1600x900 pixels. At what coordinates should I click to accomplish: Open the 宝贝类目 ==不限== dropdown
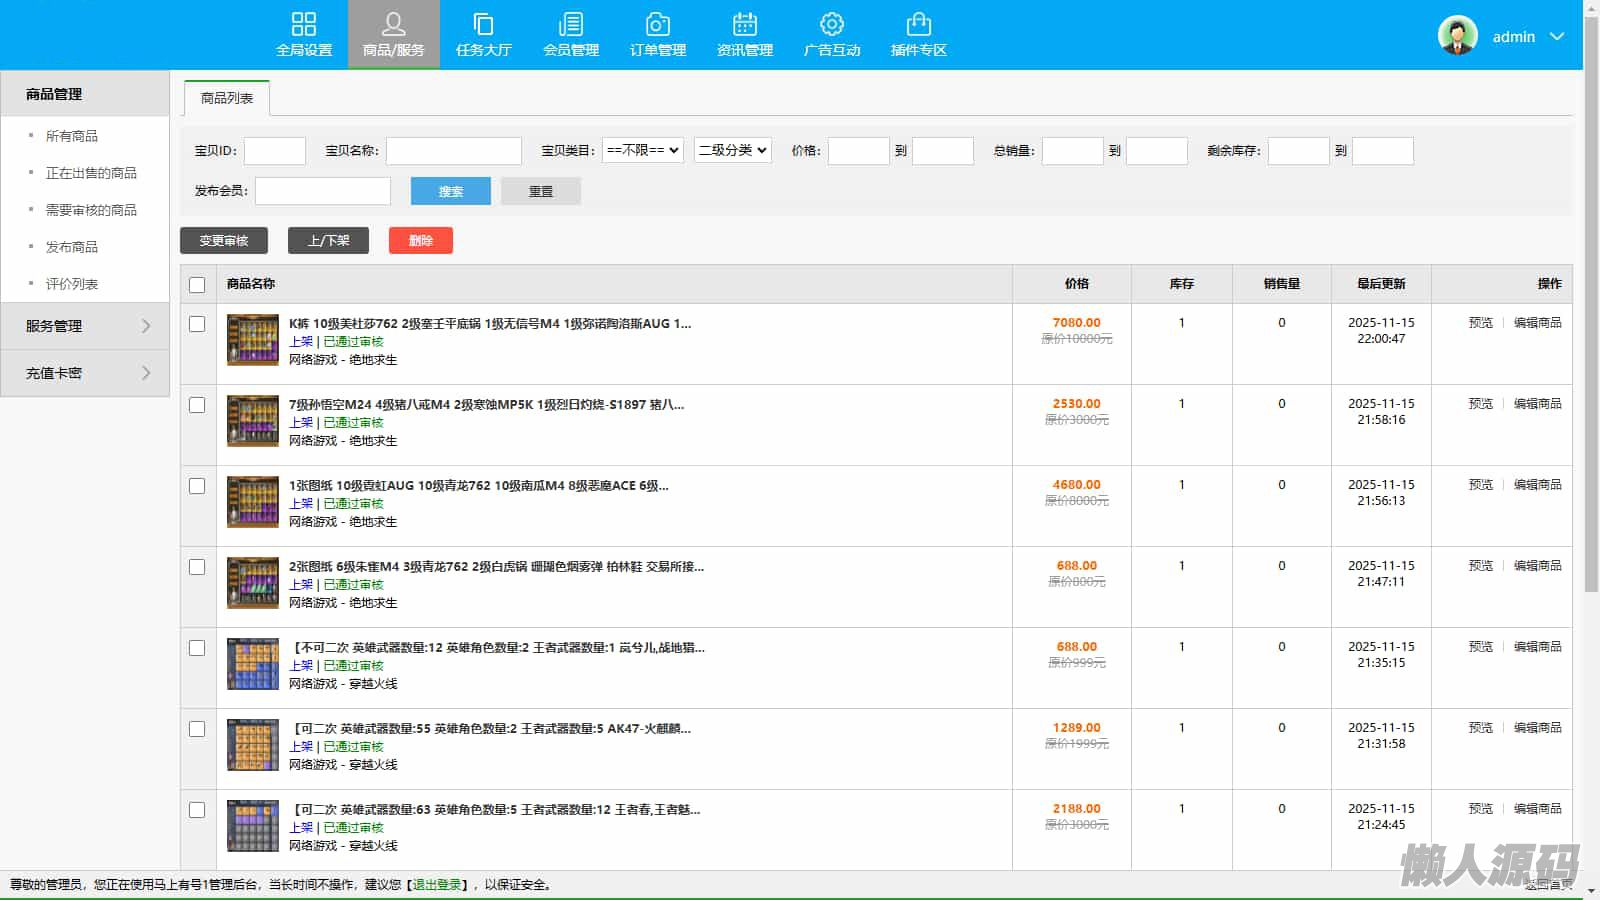(643, 150)
